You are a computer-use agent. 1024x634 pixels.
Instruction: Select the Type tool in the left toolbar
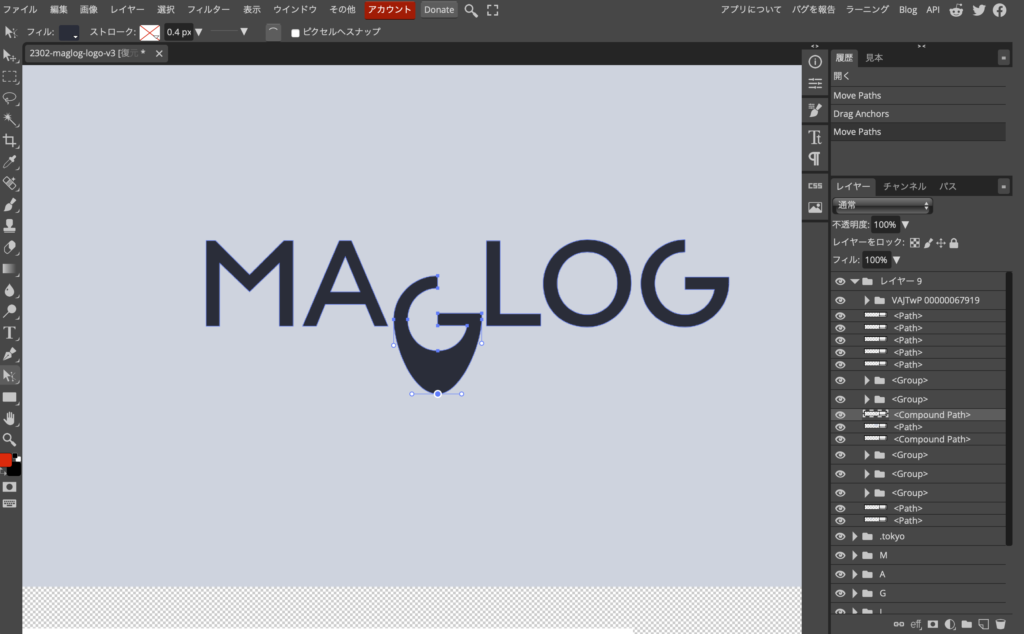10,333
